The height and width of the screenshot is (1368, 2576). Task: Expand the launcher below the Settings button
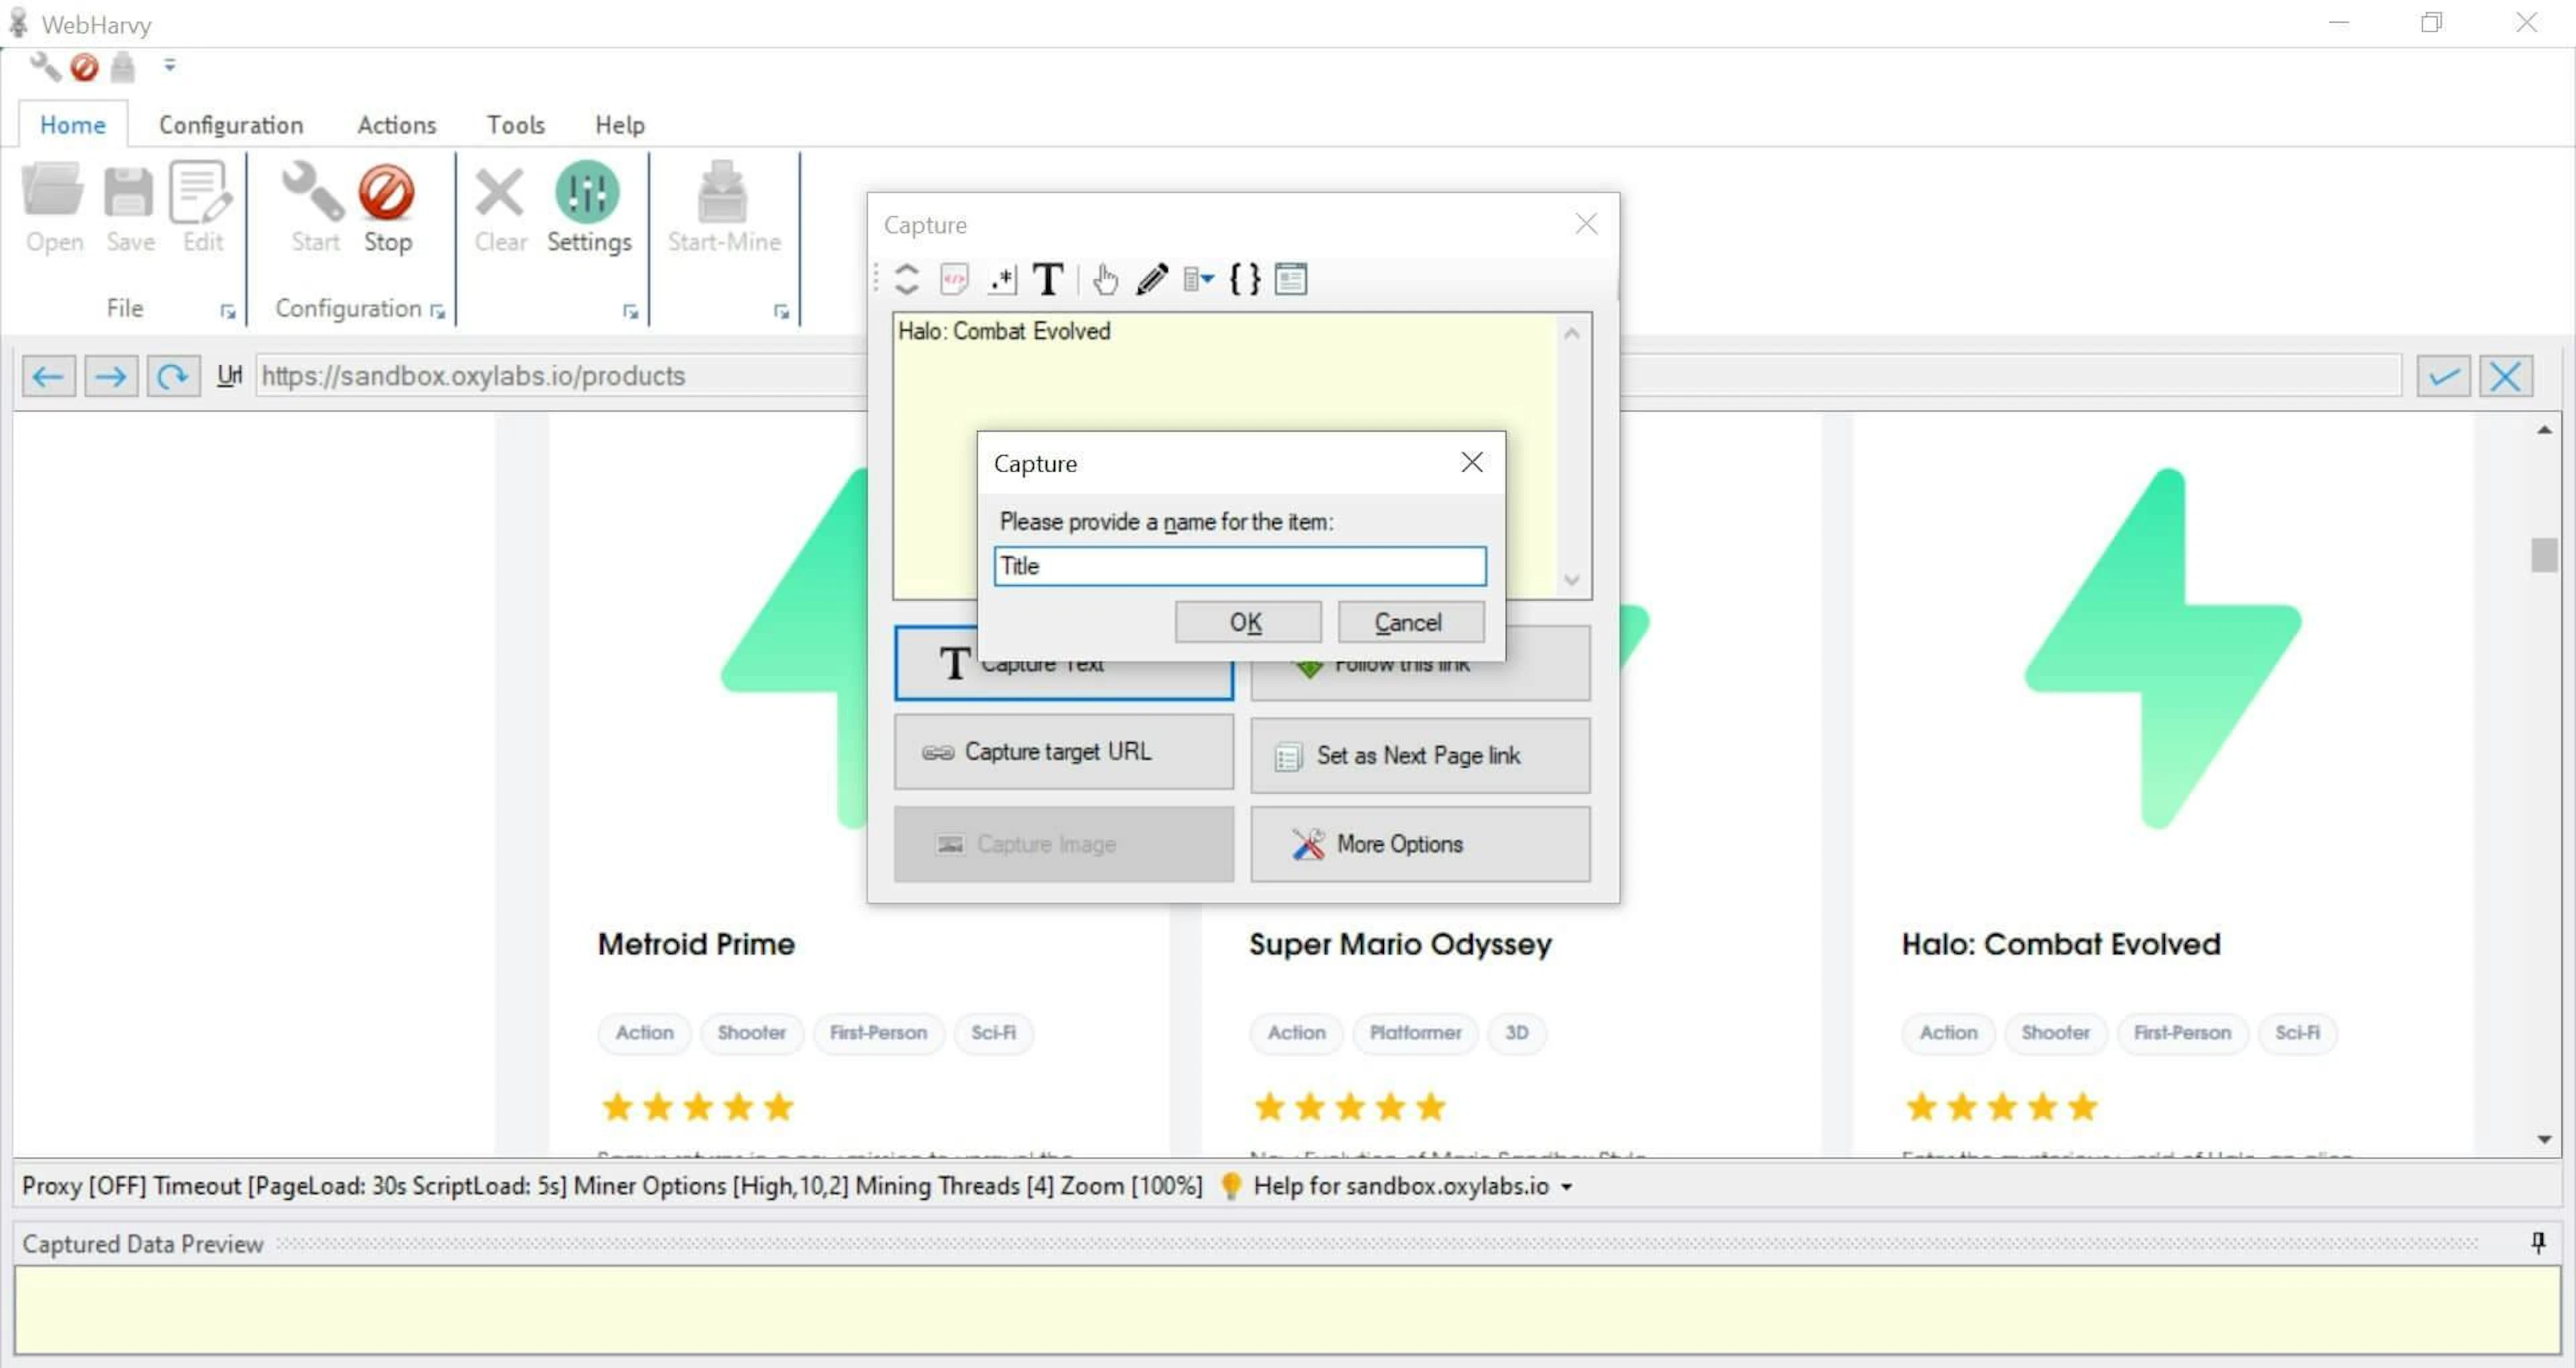(x=630, y=312)
